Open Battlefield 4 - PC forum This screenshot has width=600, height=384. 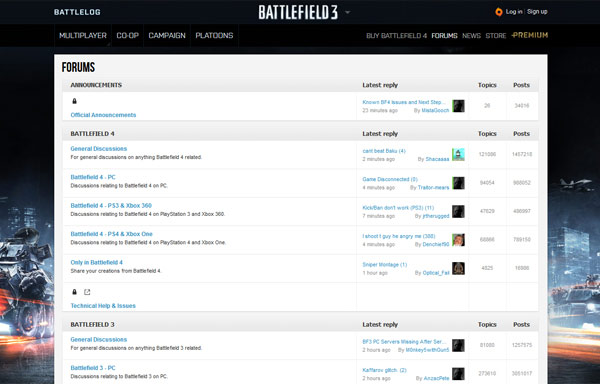(x=93, y=177)
